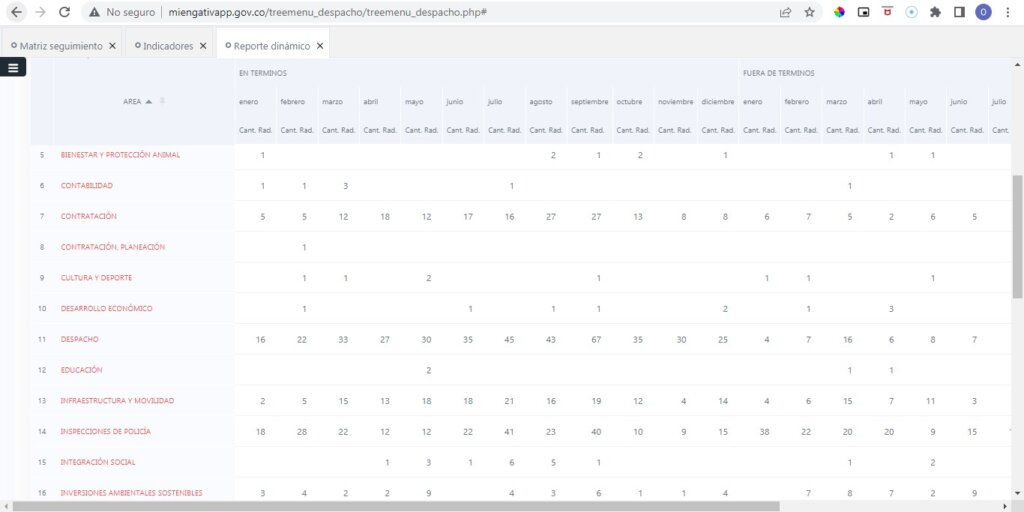This screenshot has height=512, width=1024.
Task: Click the picture-in-picture extension icon
Action: [x=863, y=12]
